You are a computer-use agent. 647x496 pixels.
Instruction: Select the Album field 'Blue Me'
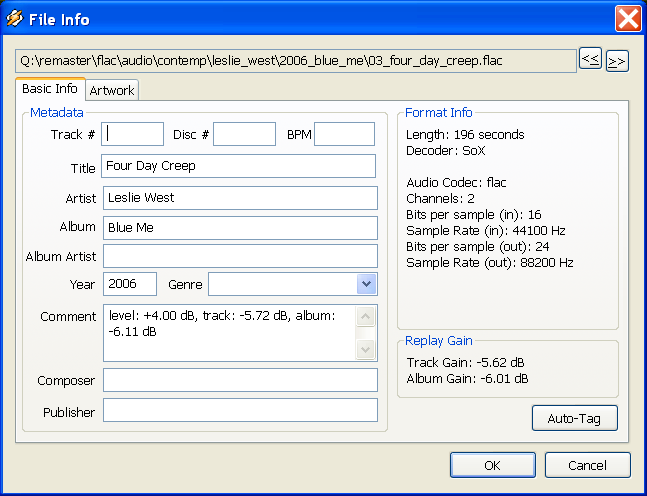tap(239, 228)
